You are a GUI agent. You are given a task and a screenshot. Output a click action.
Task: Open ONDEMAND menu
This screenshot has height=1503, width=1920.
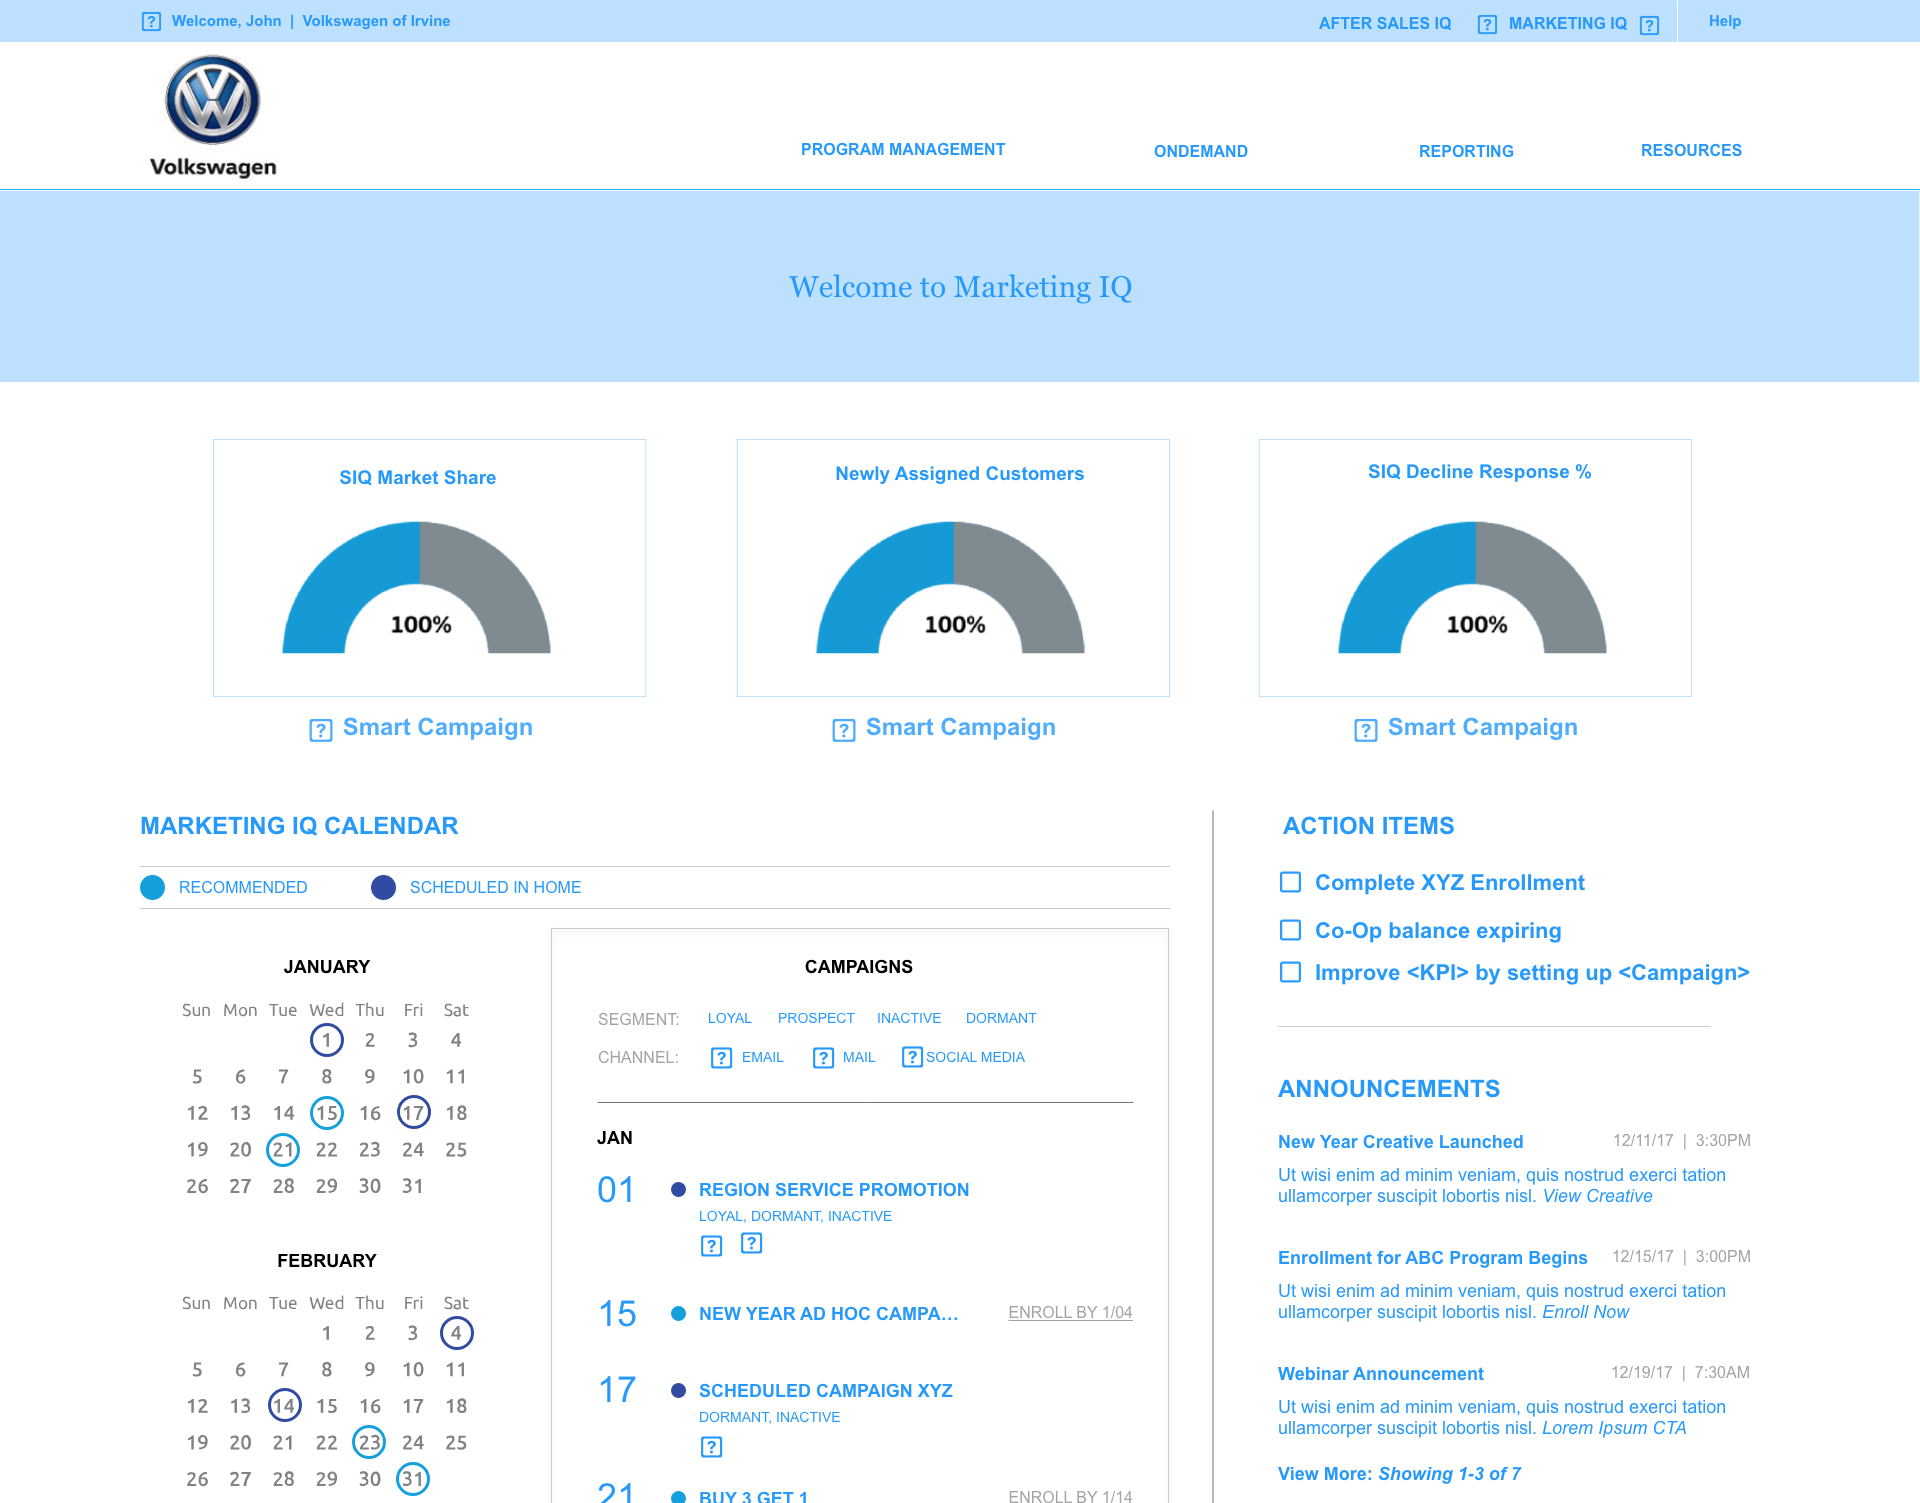point(1201,151)
